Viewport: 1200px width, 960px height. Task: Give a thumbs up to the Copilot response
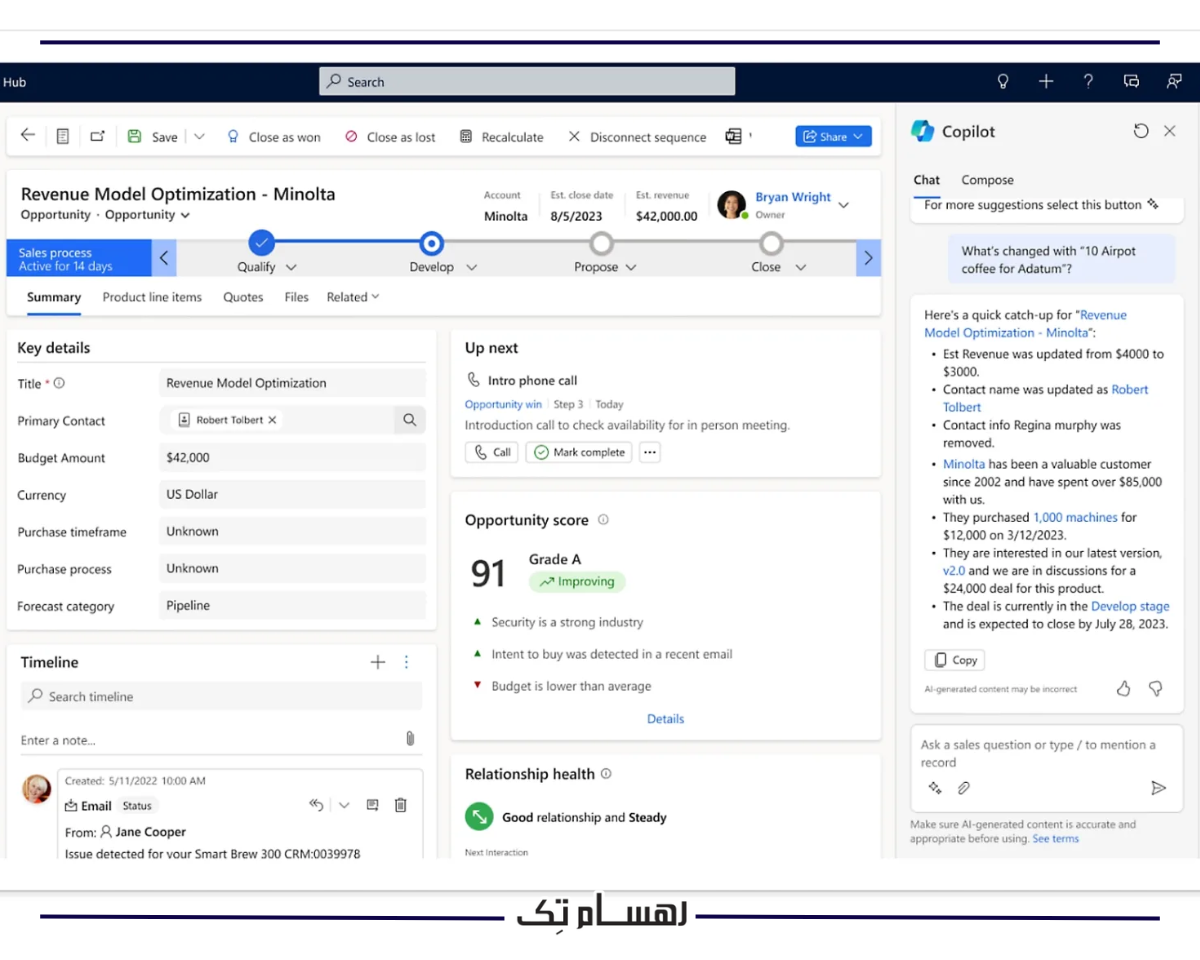(x=1123, y=688)
